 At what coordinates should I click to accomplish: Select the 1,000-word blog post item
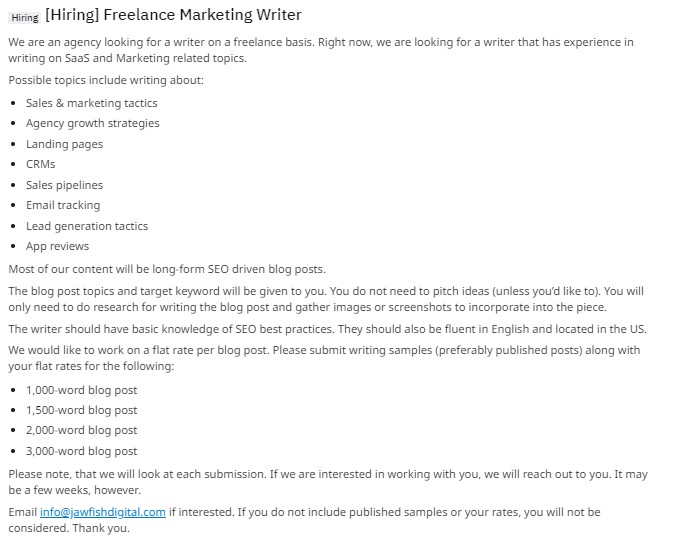point(82,390)
